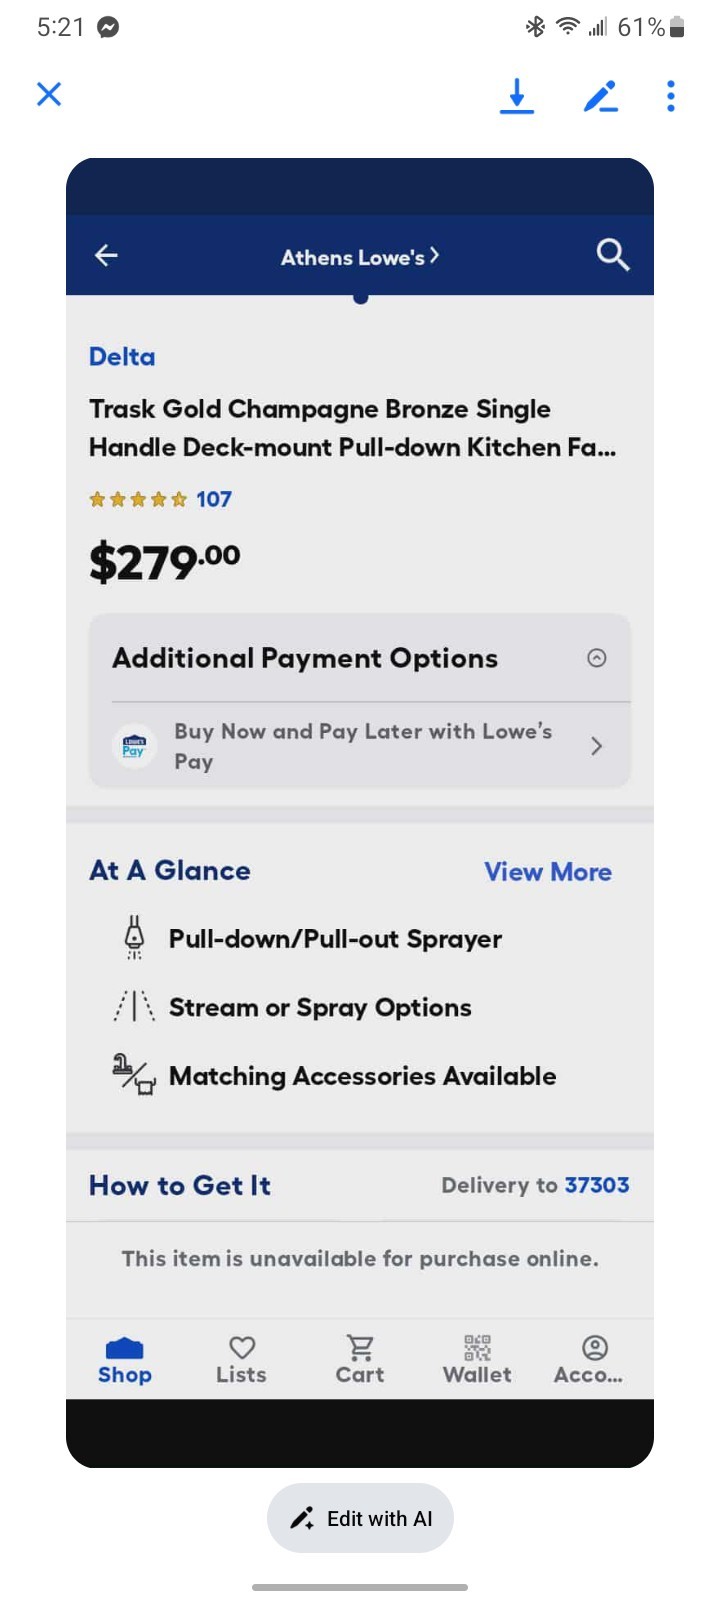Tap the Edit with AI button
720x1600 pixels.
point(360,1518)
